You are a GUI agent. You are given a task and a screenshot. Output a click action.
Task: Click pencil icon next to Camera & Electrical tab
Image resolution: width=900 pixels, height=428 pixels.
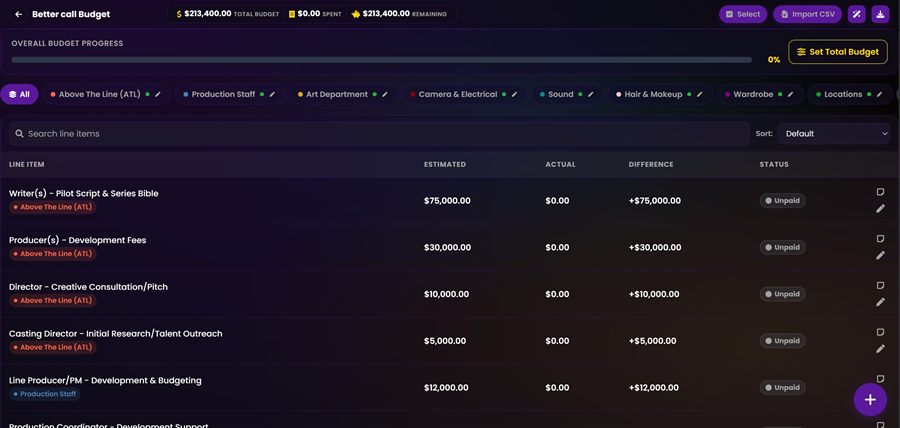click(514, 94)
